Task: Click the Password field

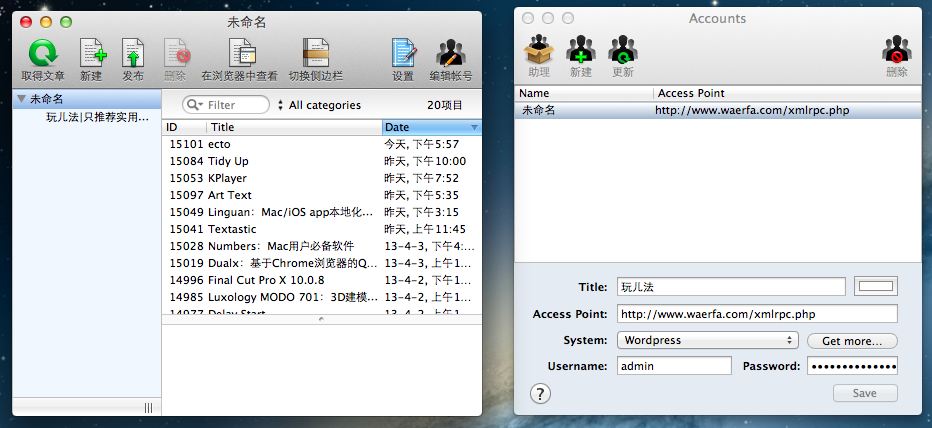Action: (x=852, y=366)
